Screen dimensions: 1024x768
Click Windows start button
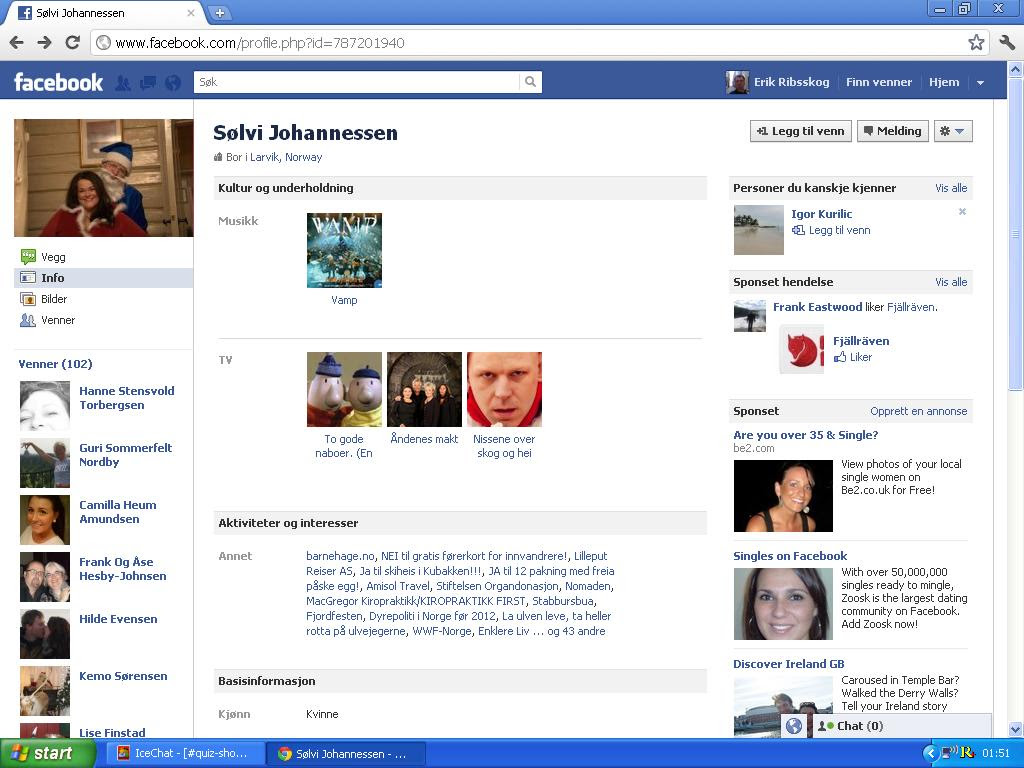[47, 754]
